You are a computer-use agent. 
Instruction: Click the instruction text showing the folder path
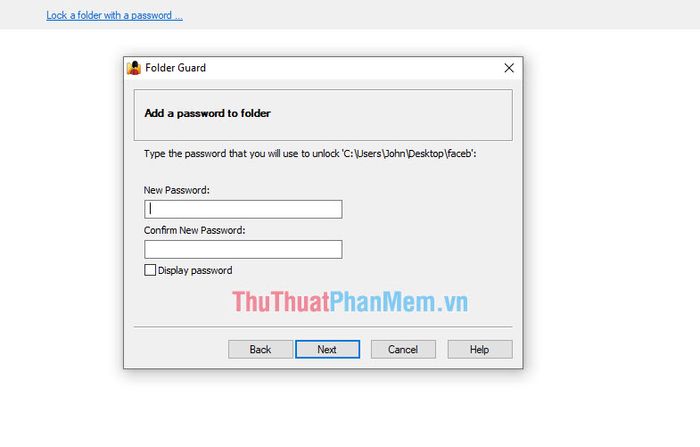pyautogui.click(x=310, y=154)
